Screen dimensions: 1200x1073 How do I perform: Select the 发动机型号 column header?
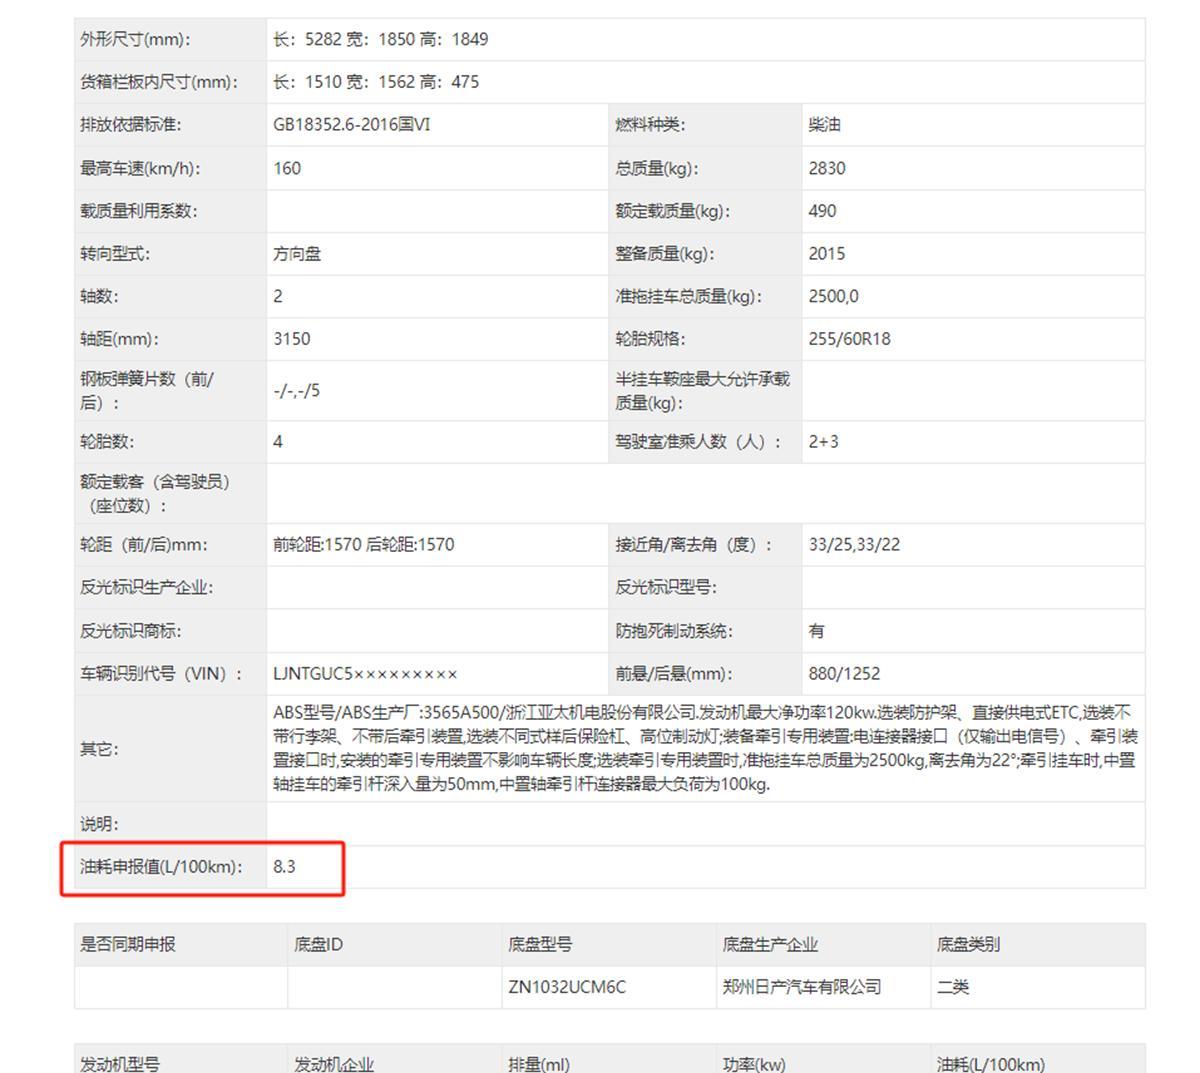pos(120,1064)
